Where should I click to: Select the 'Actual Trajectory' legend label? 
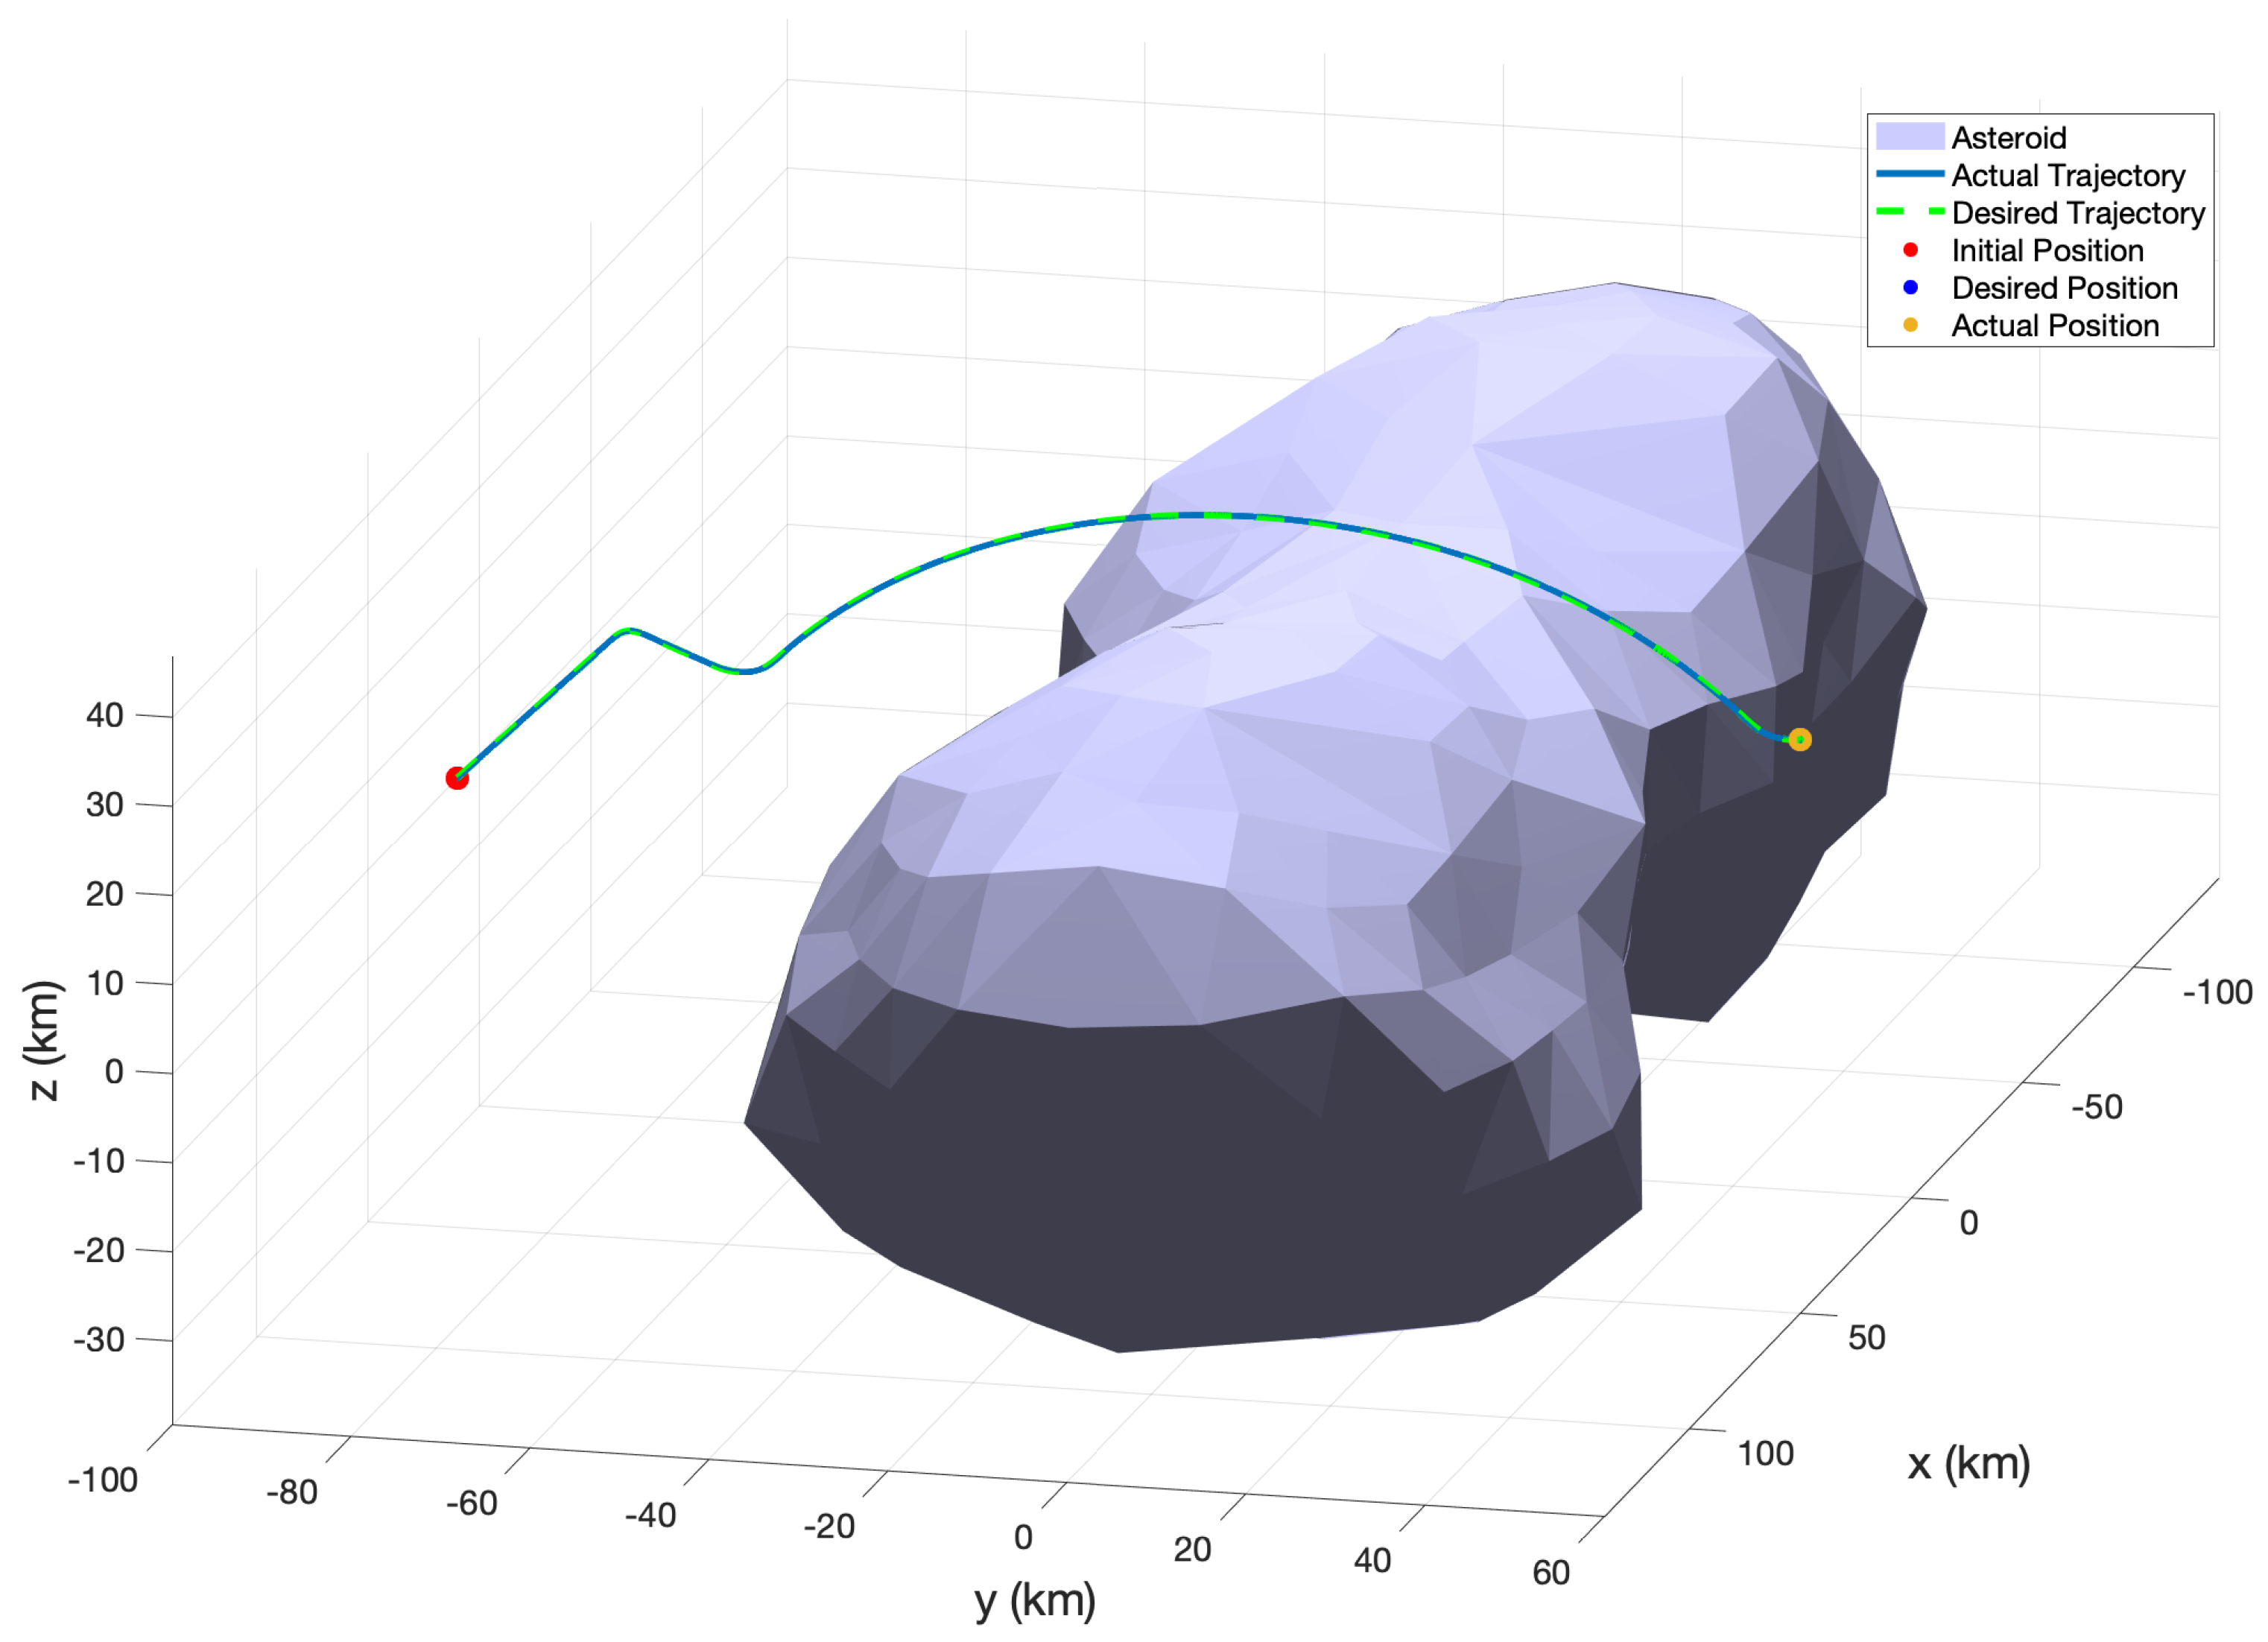click(2068, 175)
